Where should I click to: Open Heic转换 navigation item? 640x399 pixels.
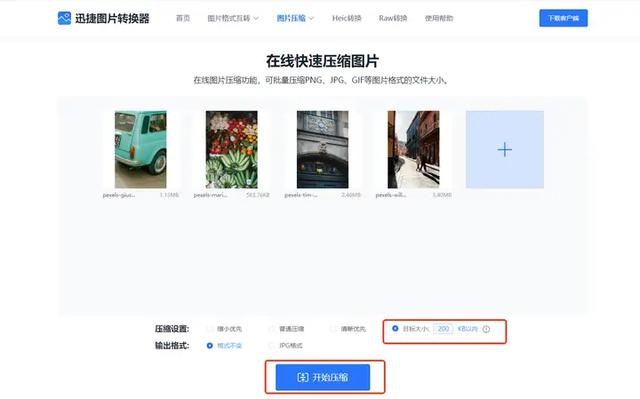pyautogui.click(x=347, y=18)
